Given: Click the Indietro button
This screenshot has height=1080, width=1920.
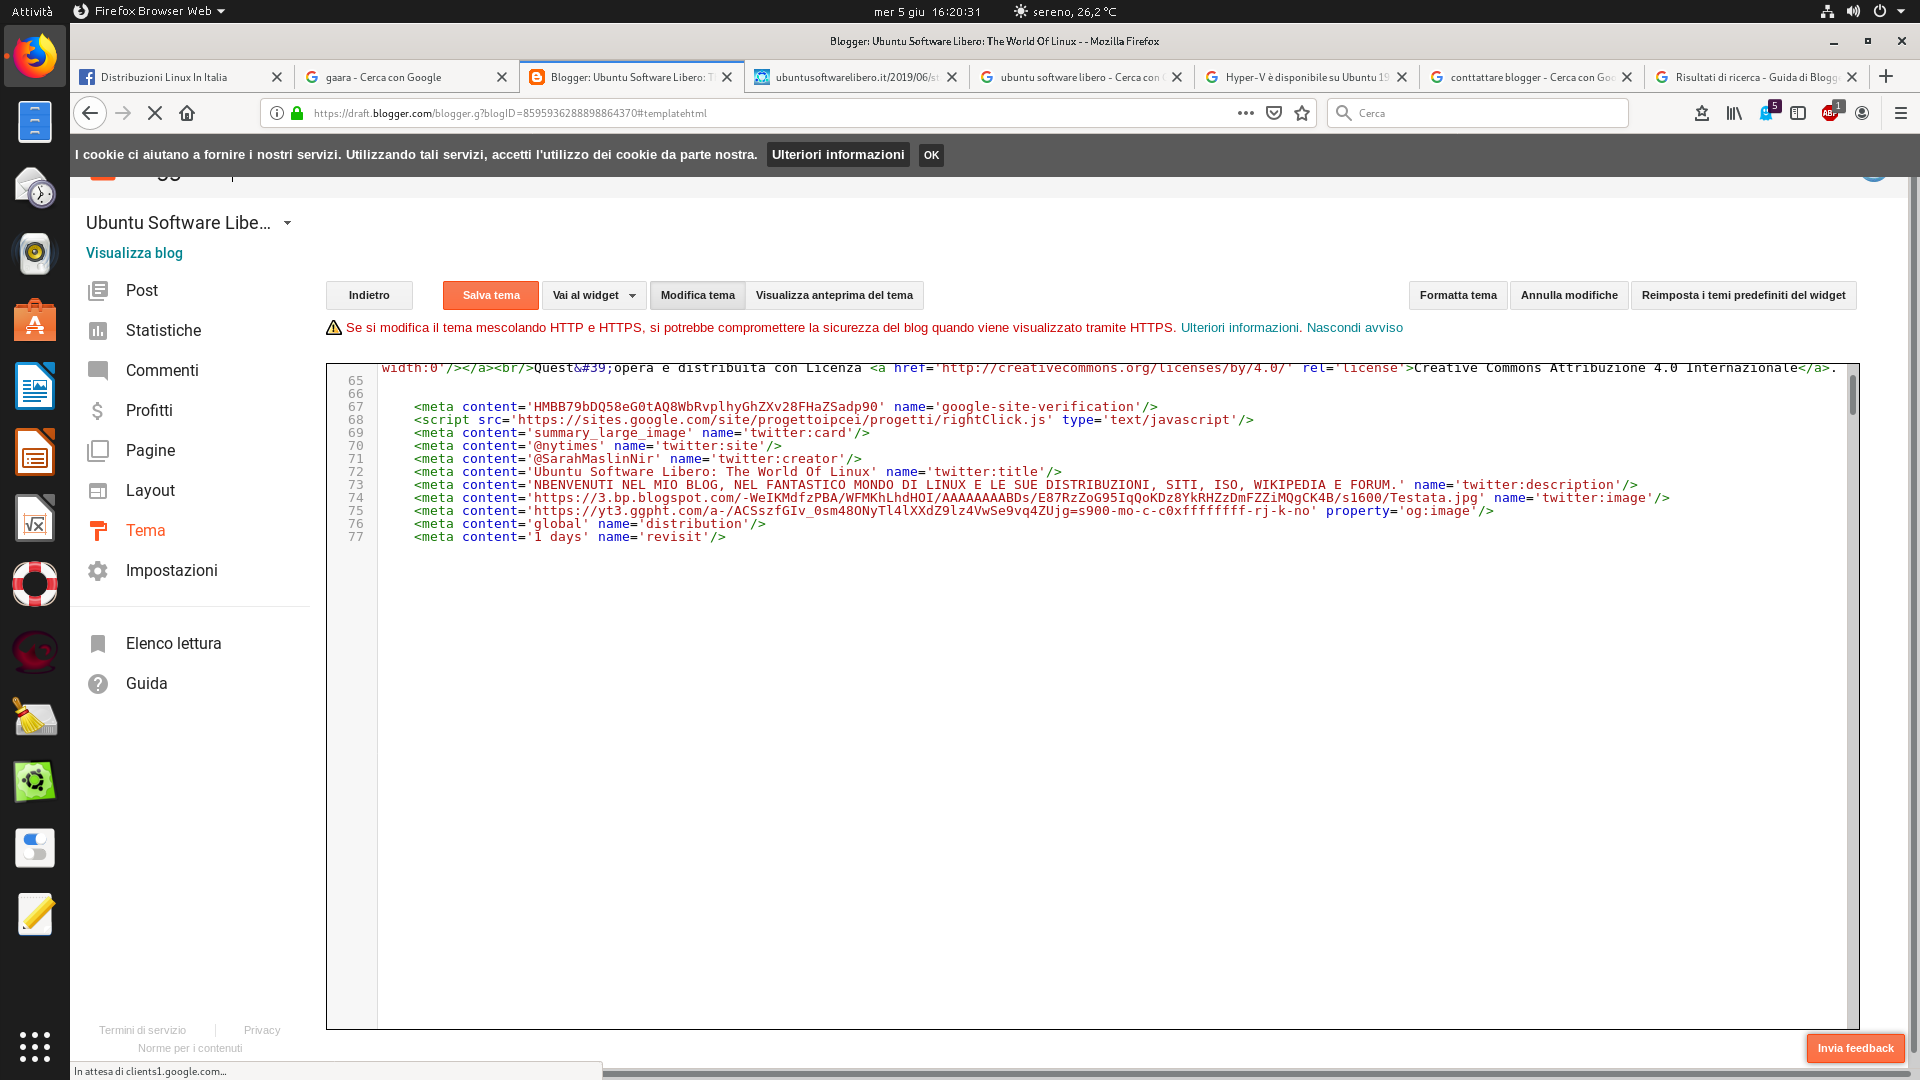Looking at the screenshot, I should 369,296.
